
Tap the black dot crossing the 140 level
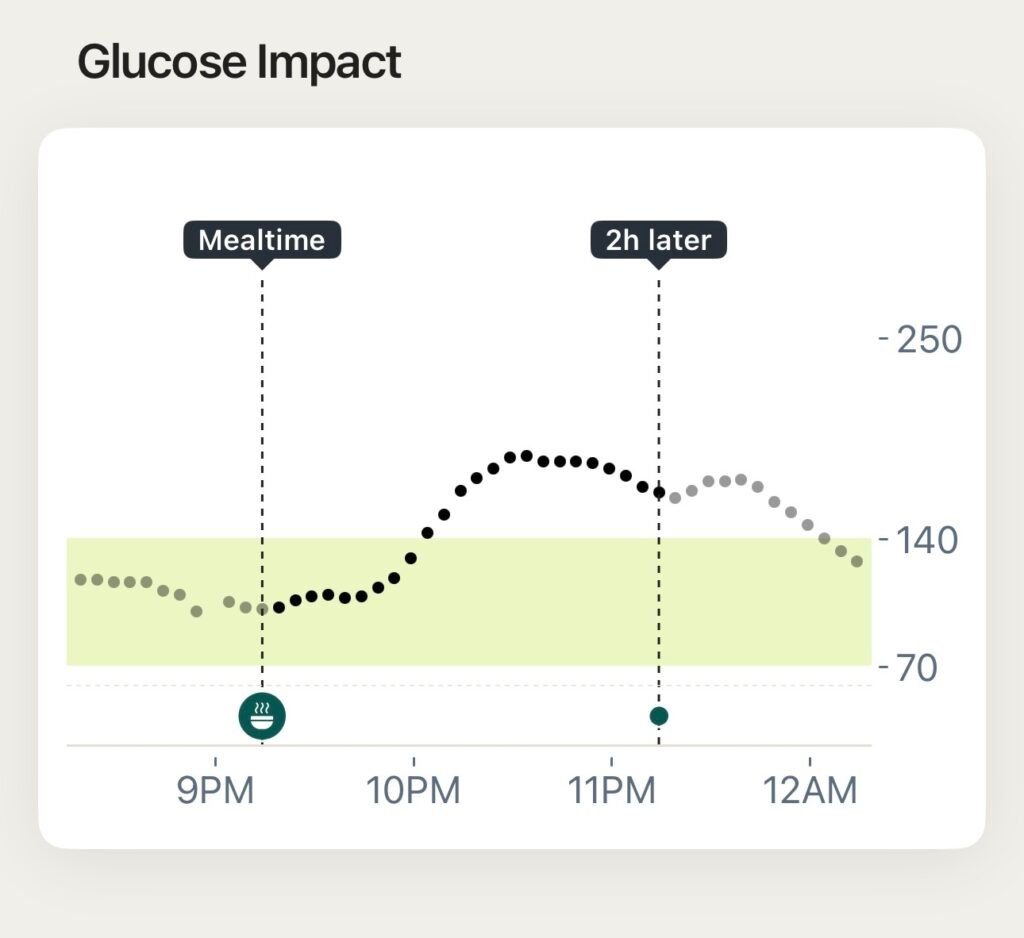coord(427,533)
